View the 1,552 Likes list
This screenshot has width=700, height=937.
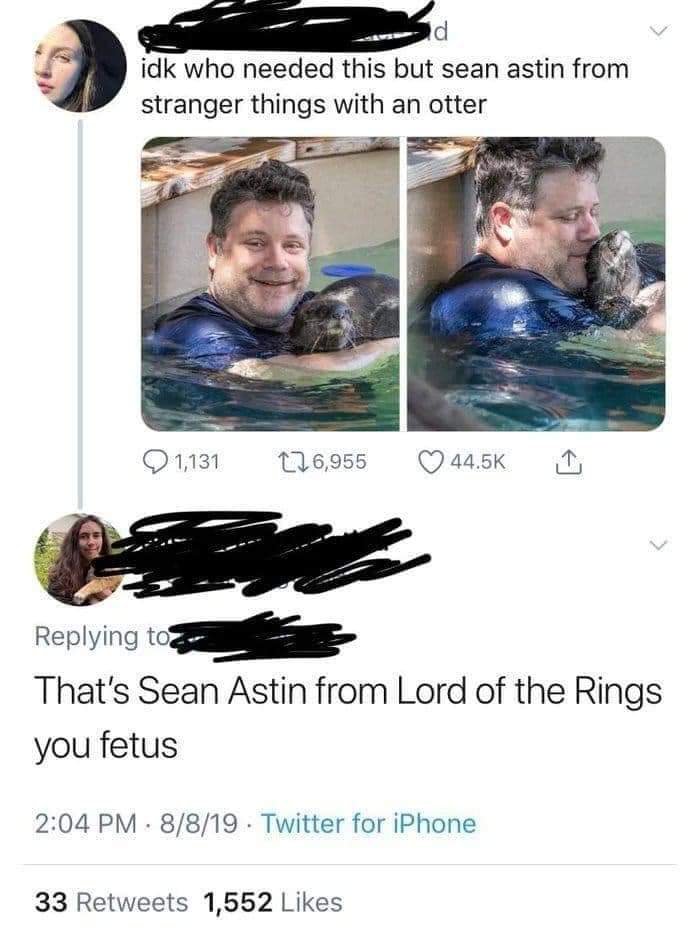(273, 902)
